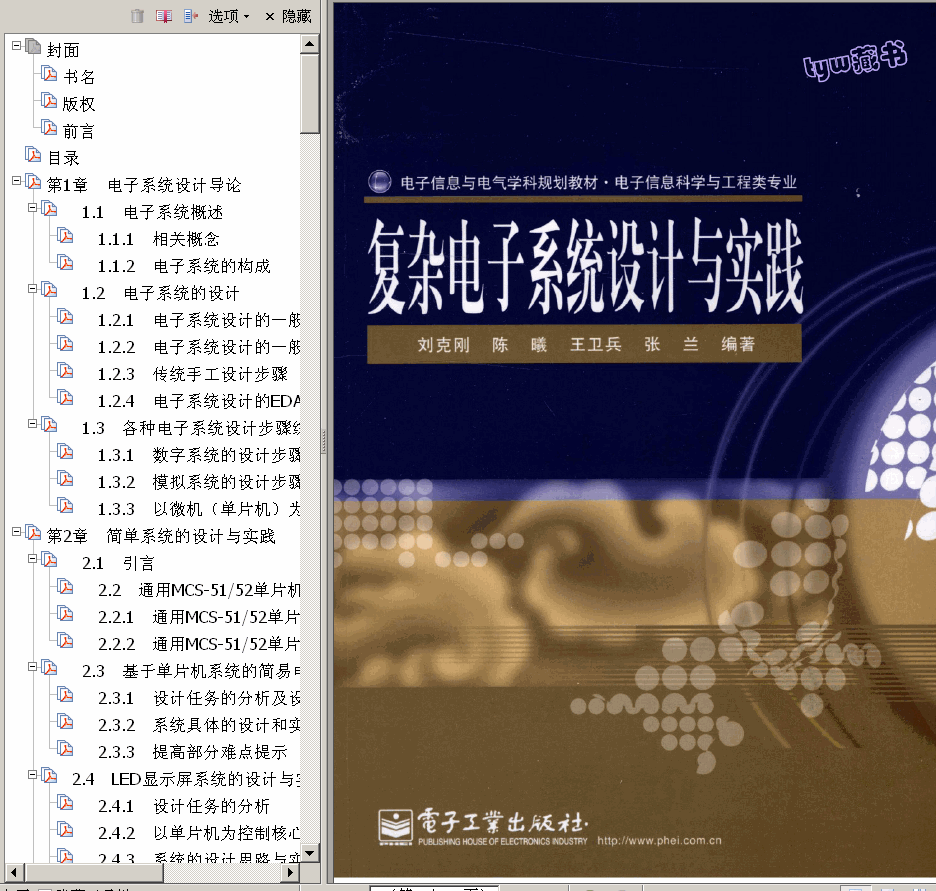Select bookmark 第1章 电子系统设计导论
The image size is (936, 891).
coord(144,185)
